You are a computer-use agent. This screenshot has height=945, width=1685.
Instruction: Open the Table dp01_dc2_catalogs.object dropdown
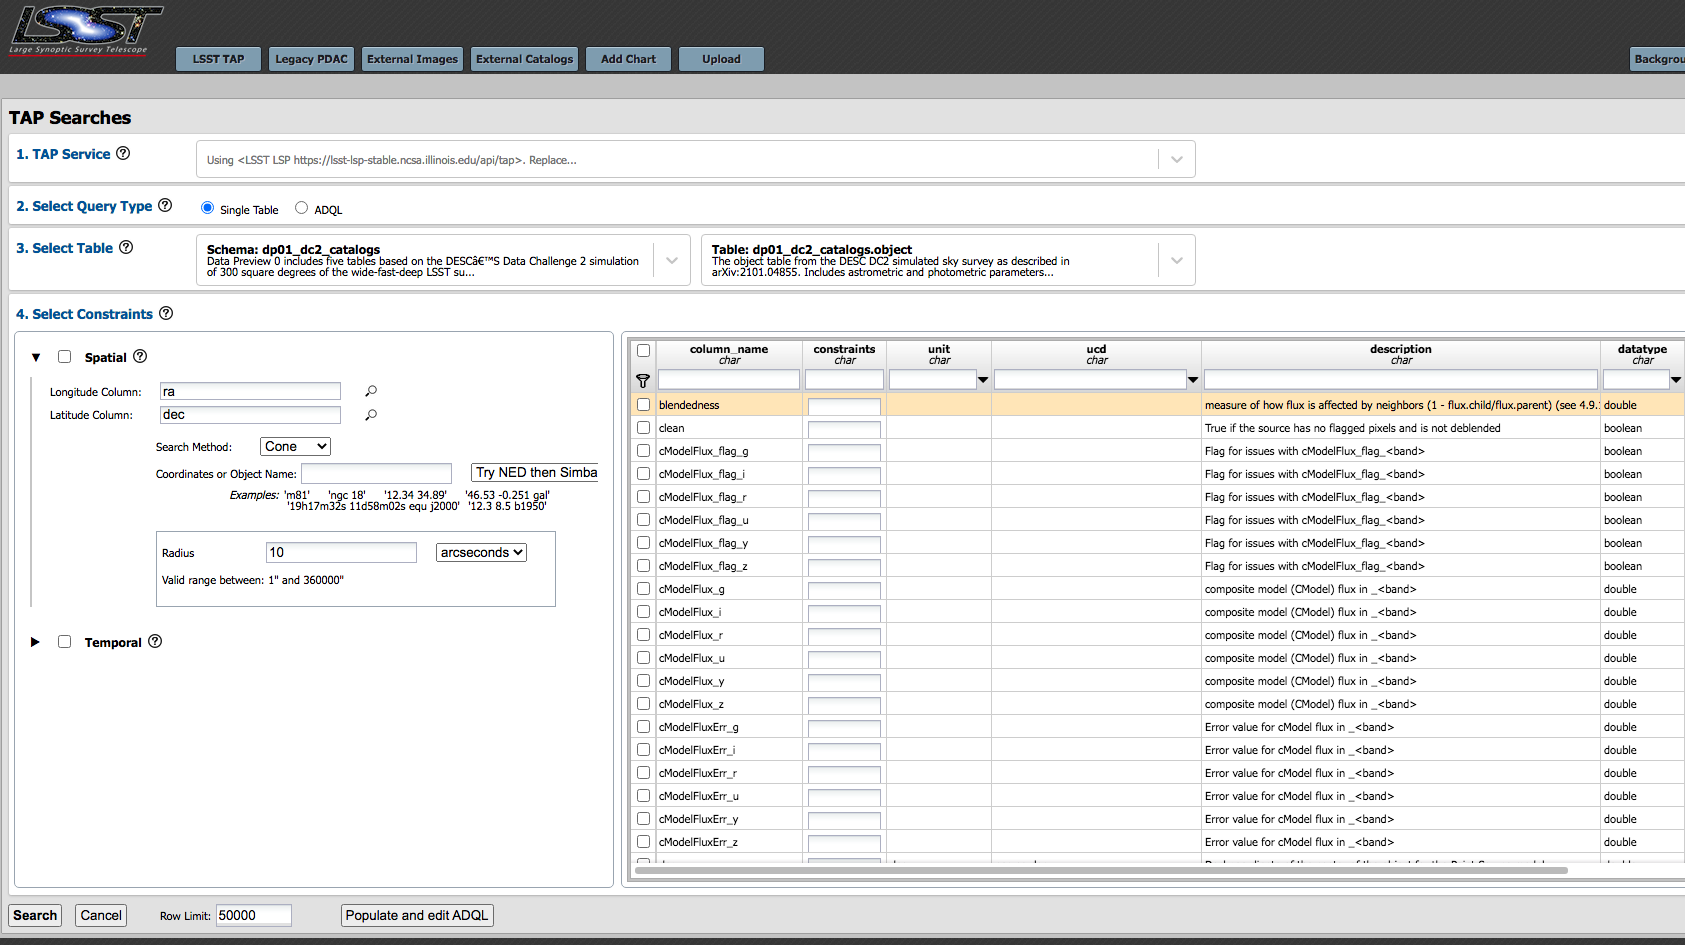(x=1177, y=260)
